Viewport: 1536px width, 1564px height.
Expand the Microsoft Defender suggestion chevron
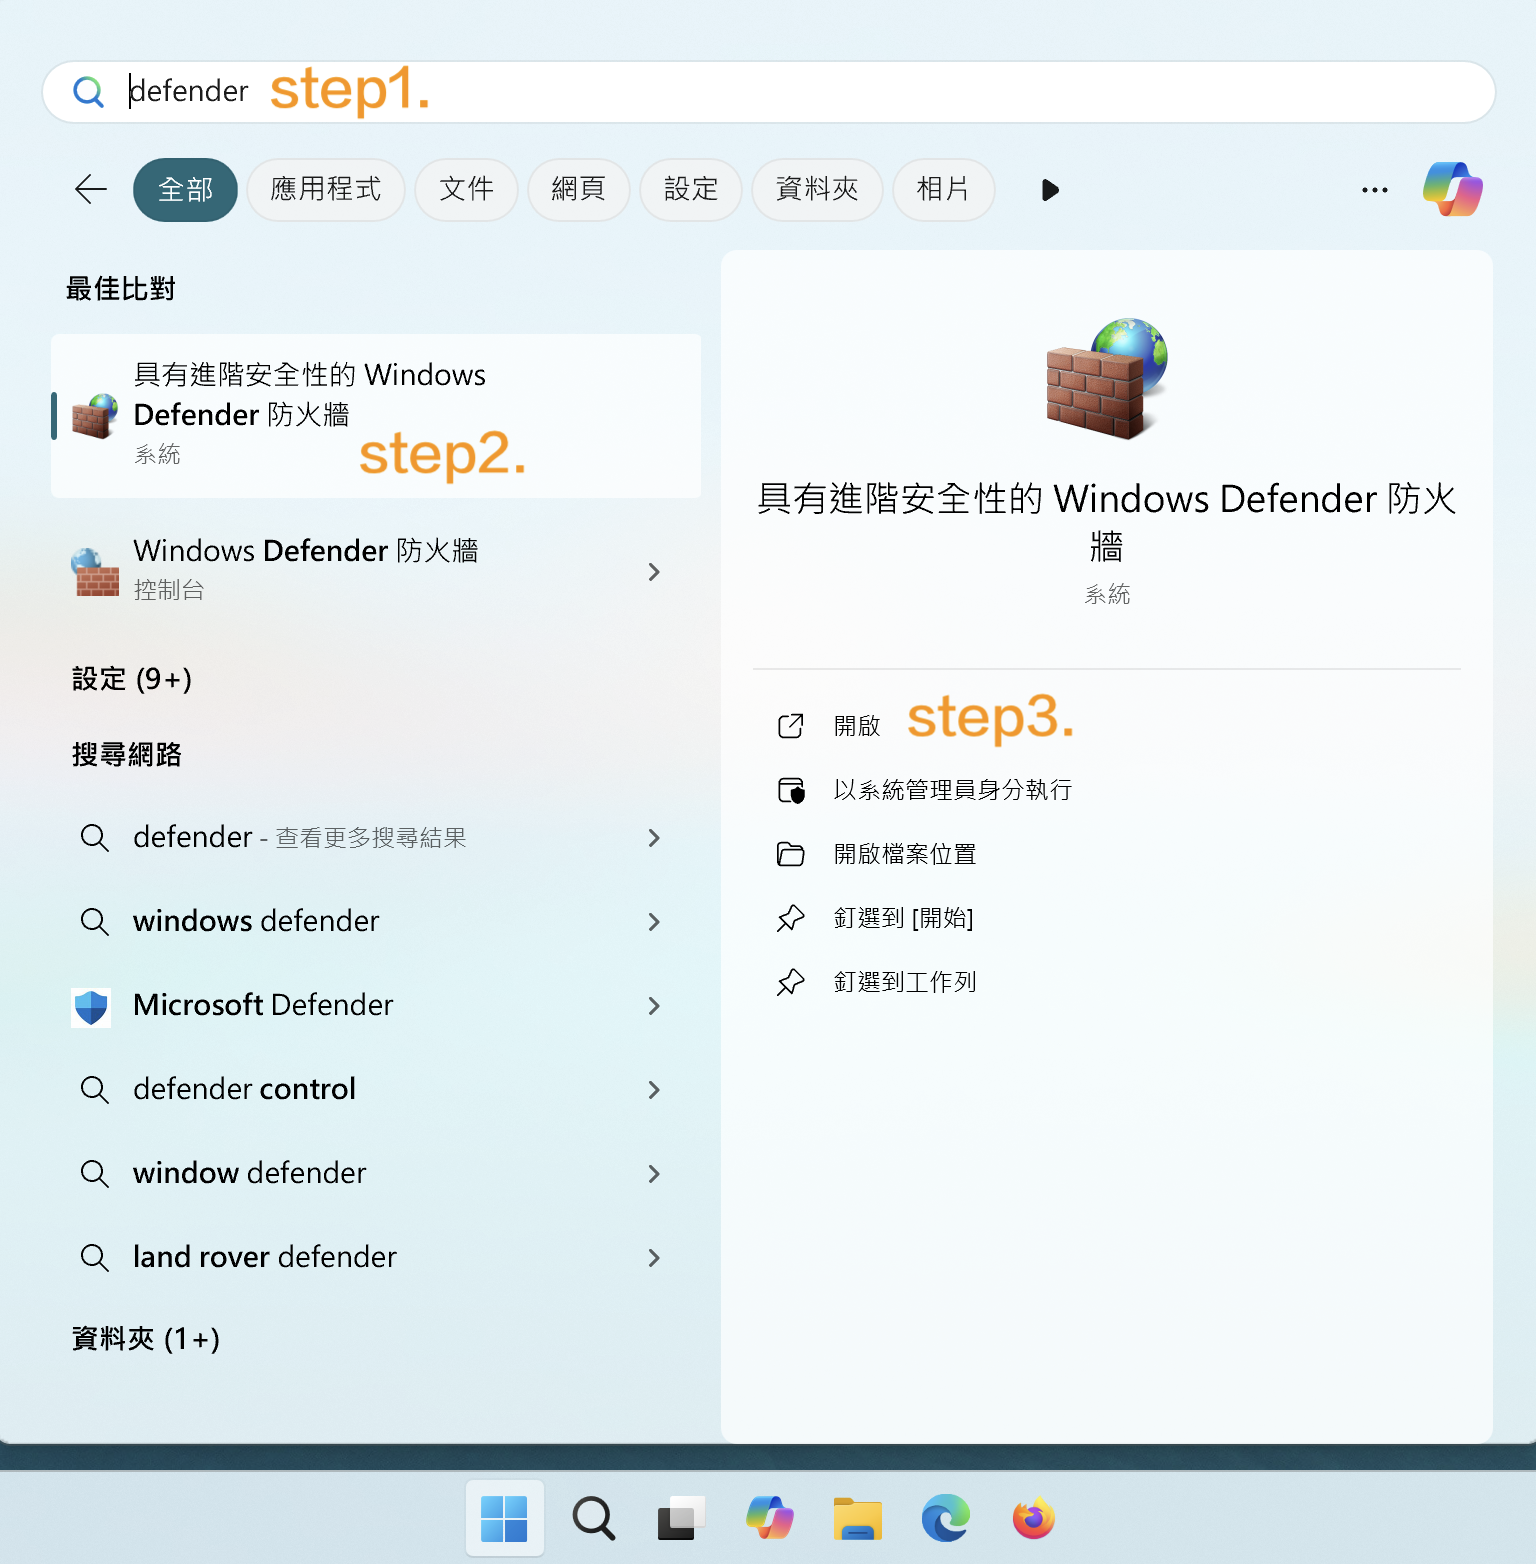(654, 1006)
